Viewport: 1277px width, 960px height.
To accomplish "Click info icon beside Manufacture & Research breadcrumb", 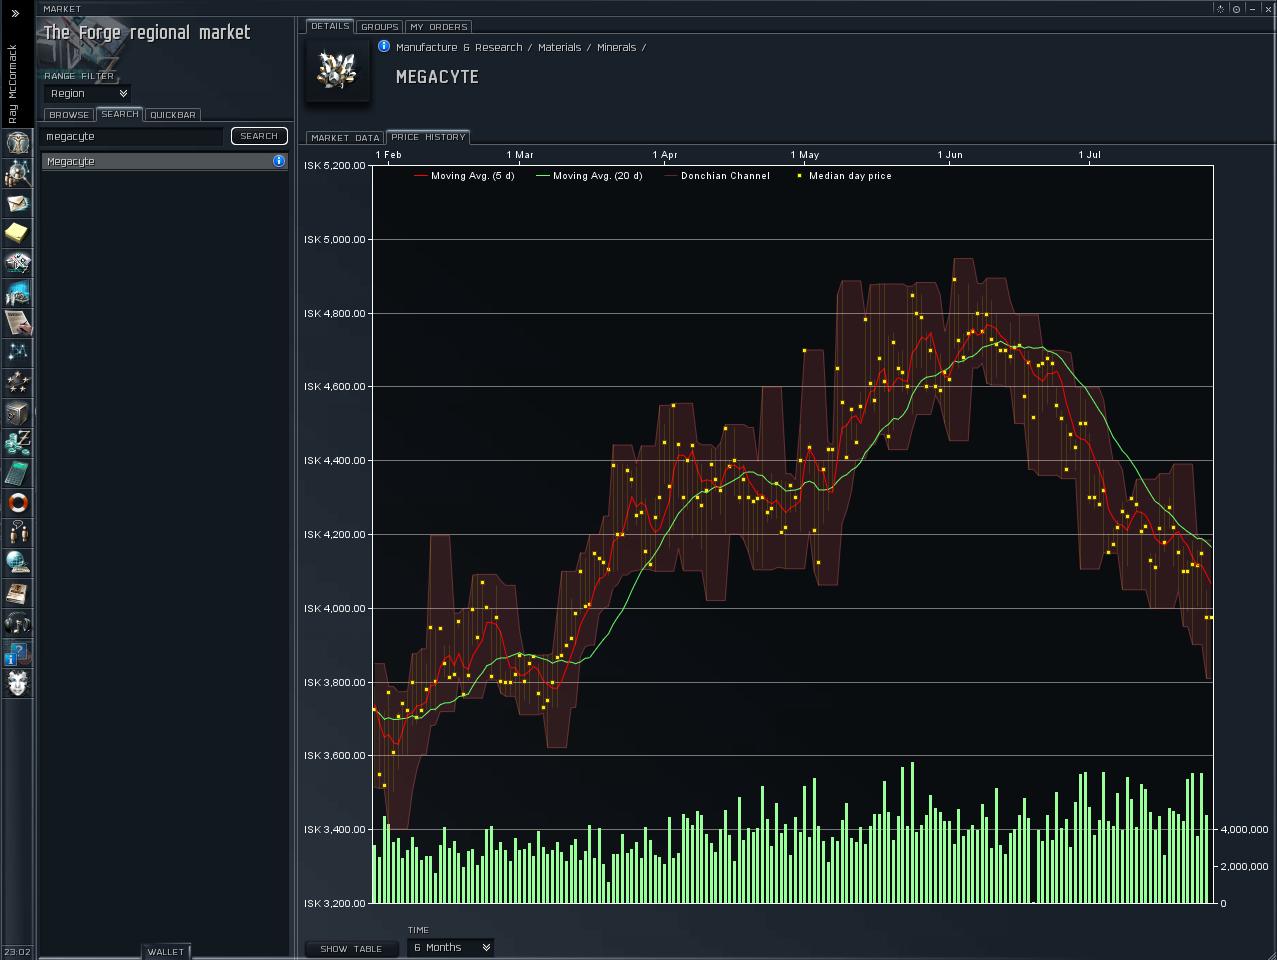I will [384, 46].
